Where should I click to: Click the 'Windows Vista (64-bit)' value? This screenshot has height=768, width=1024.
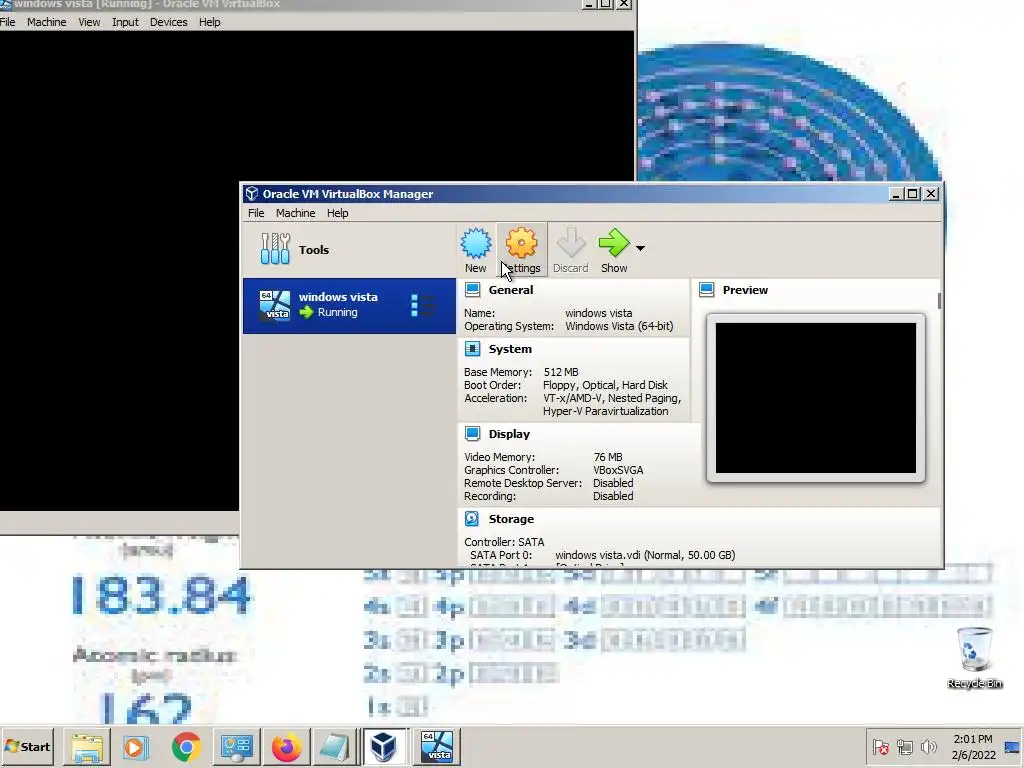click(619, 326)
